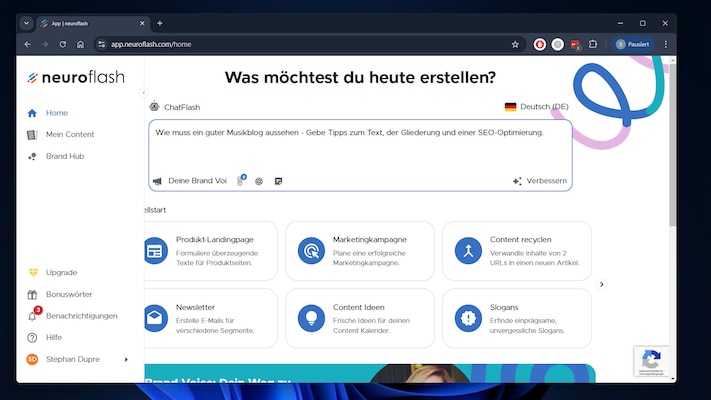Click the Verbessern button
This screenshot has height=400, width=711.
click(540, 181)
